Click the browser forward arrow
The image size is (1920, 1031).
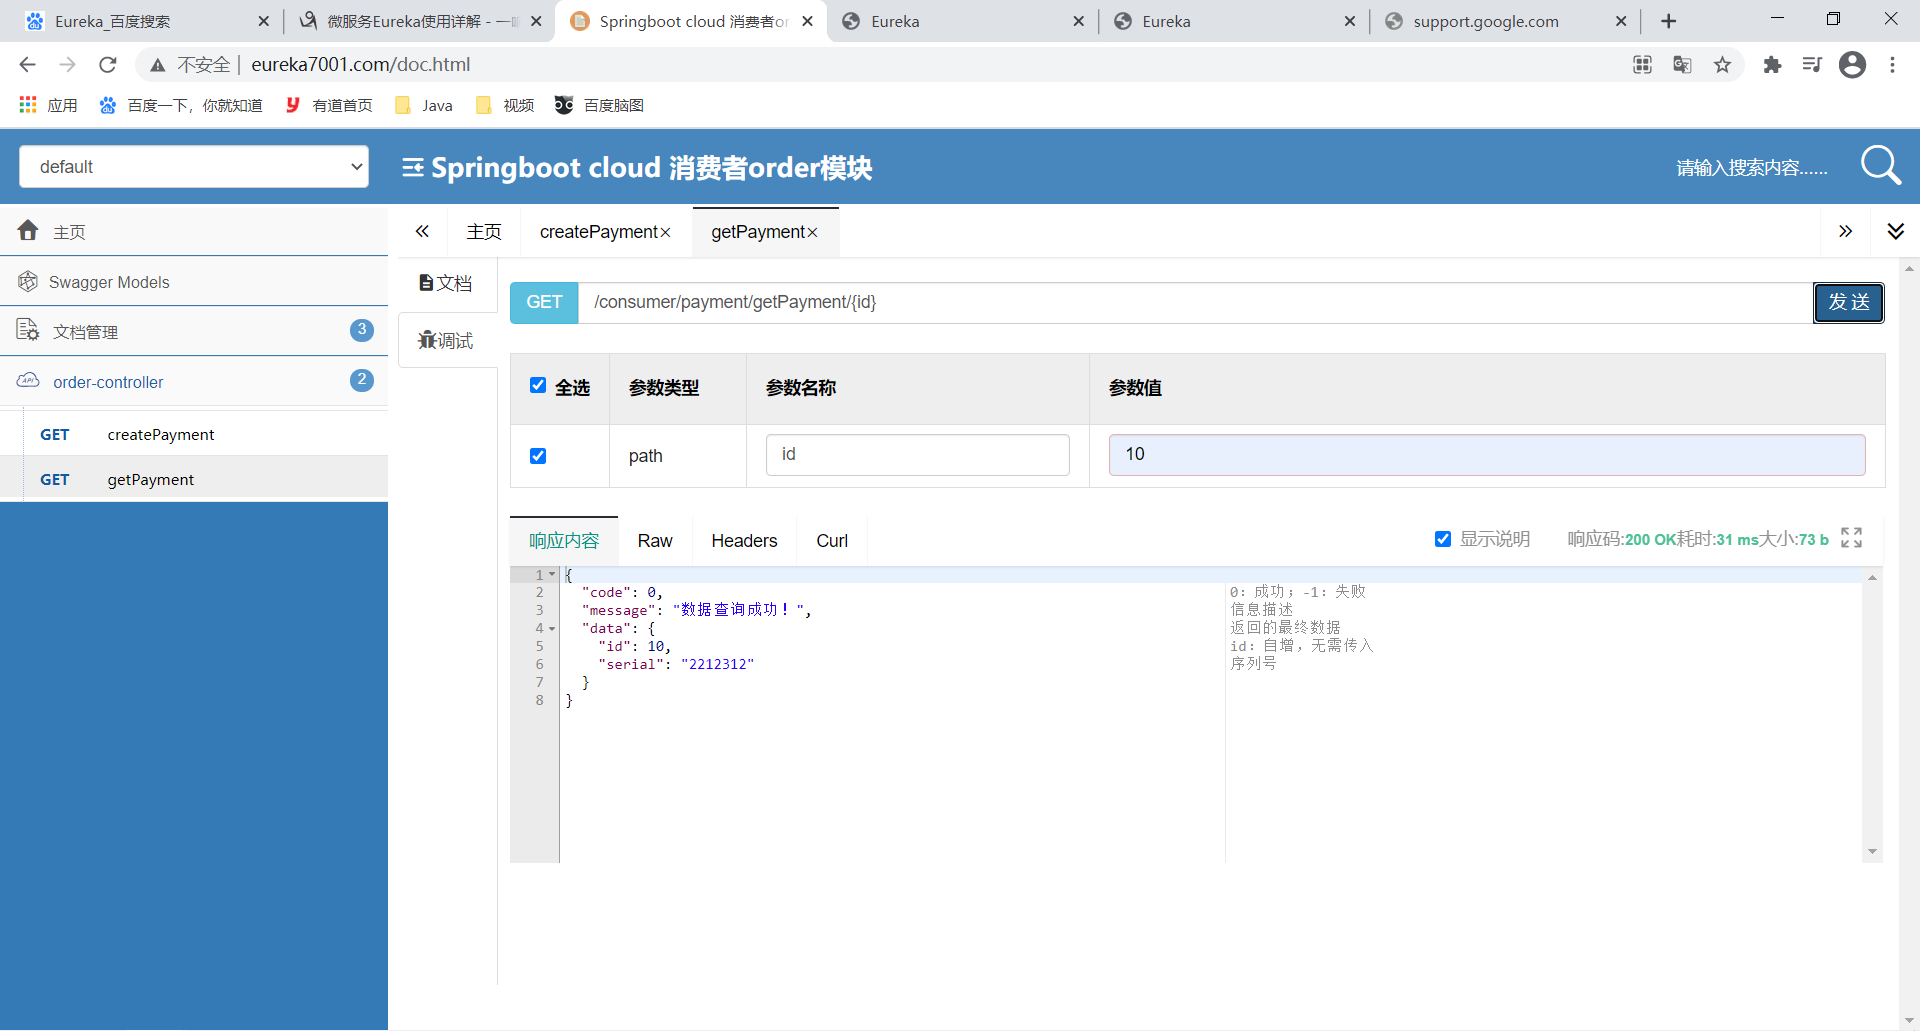[67, 65]
